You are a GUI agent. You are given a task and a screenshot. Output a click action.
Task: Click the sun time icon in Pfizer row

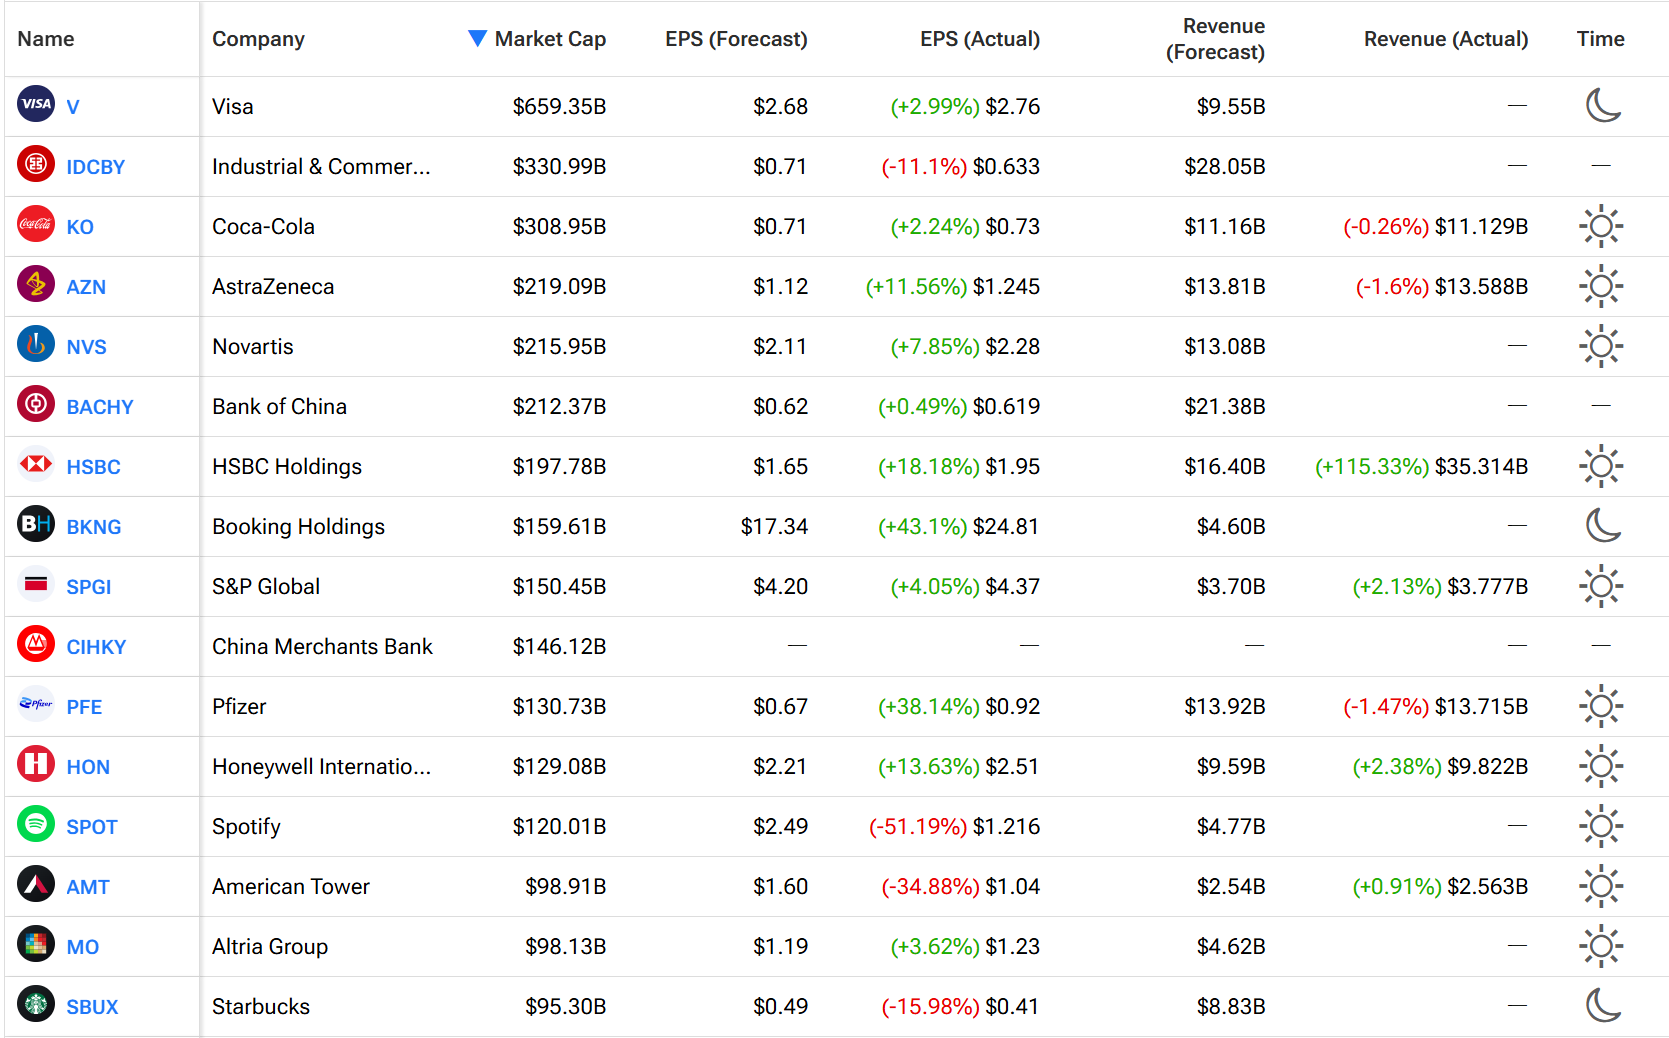coord(1601,706)
